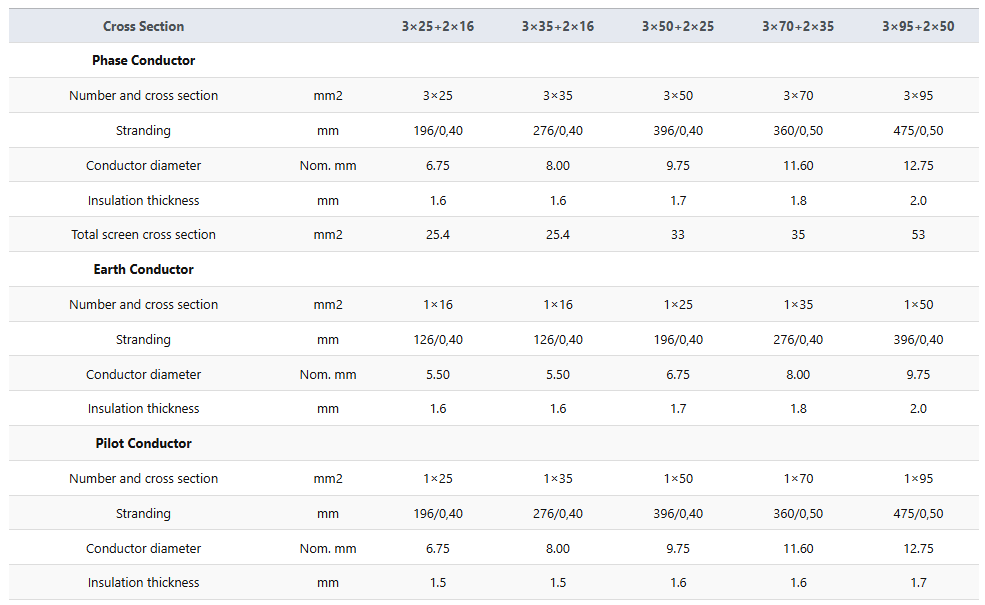
Task: Select the Total screen cross section row label
Action: click(x=143, y=234)
